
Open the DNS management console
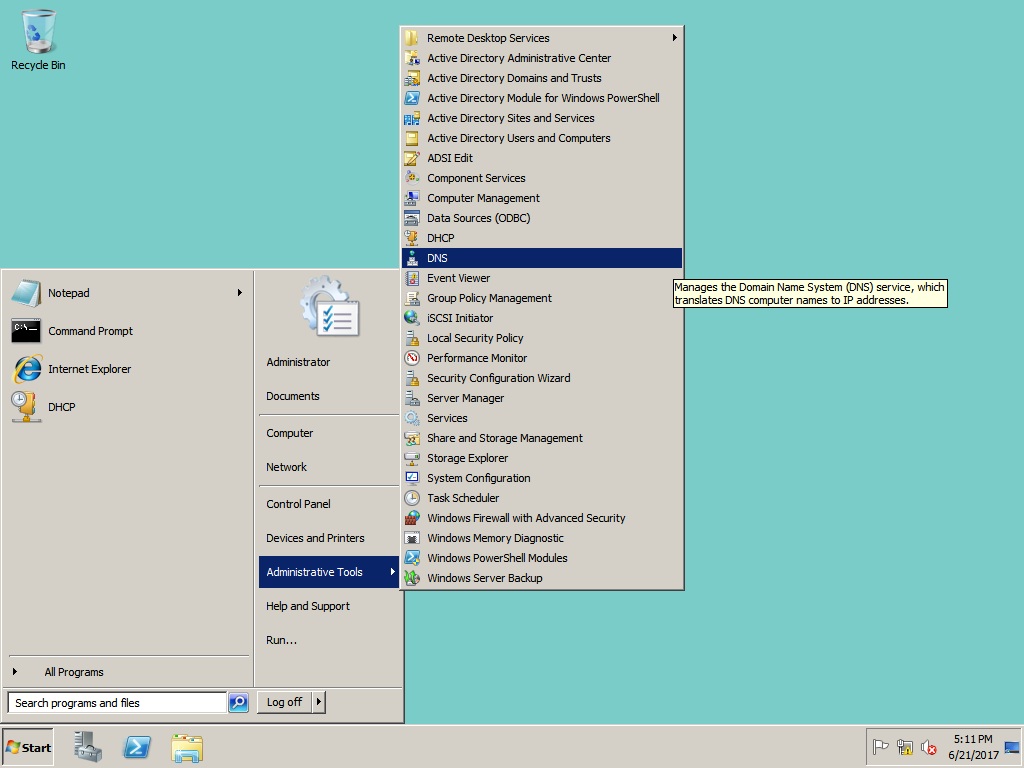[x=542, y=258]
